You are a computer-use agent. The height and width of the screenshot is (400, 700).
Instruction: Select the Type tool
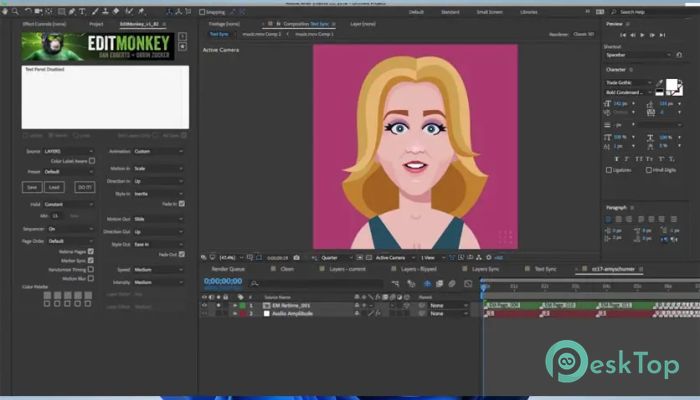point(82,12)
